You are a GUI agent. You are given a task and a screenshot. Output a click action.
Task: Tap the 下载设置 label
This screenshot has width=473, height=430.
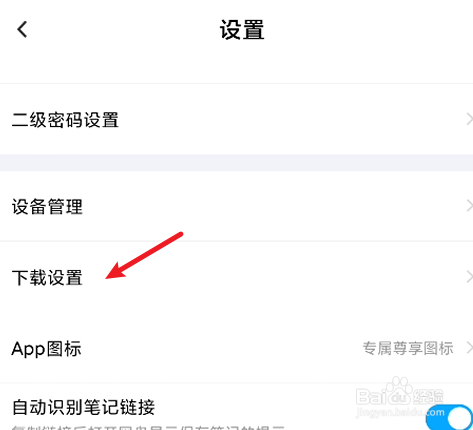click(47, 277)
